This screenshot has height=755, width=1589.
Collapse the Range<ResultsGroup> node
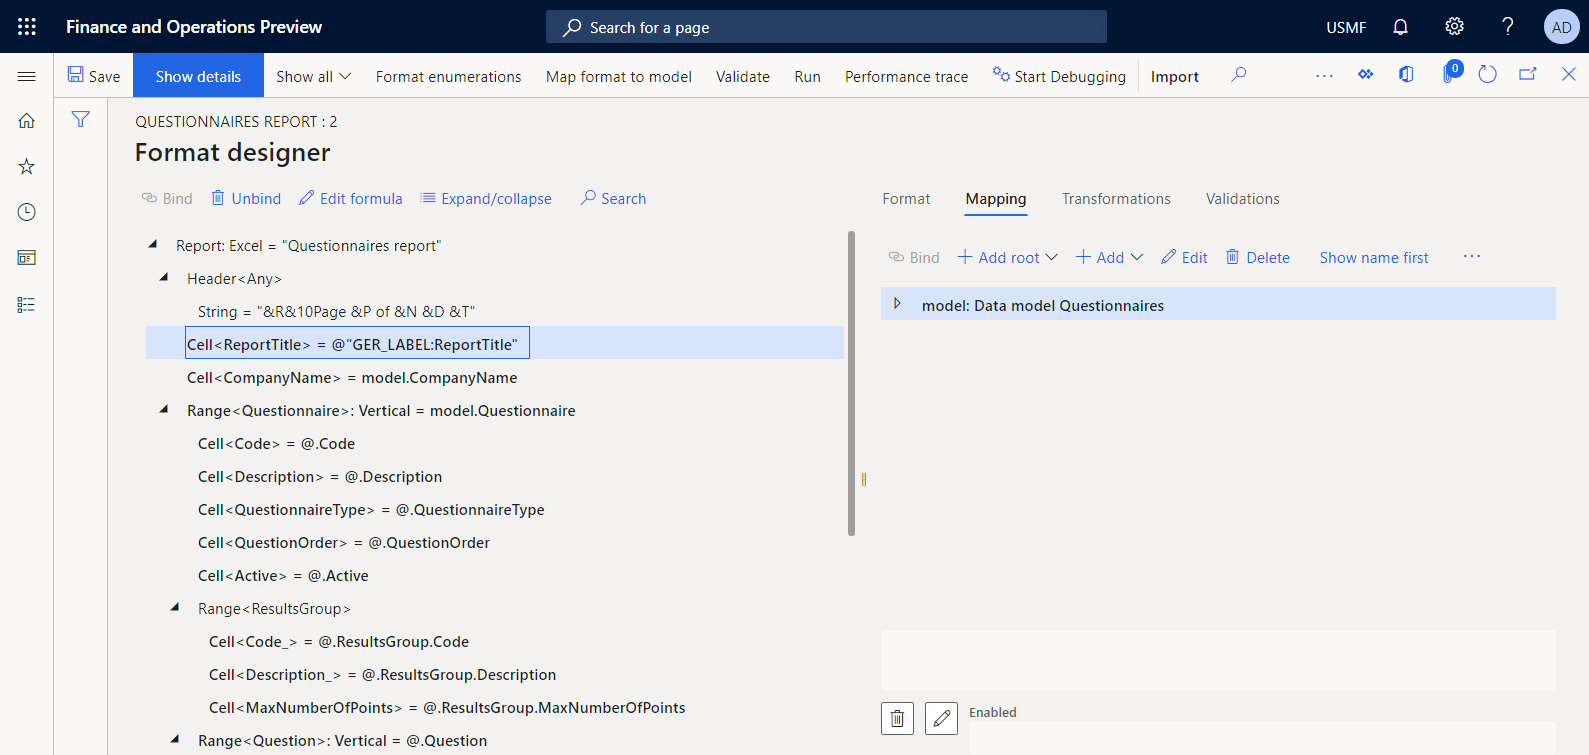coord(175,607)
